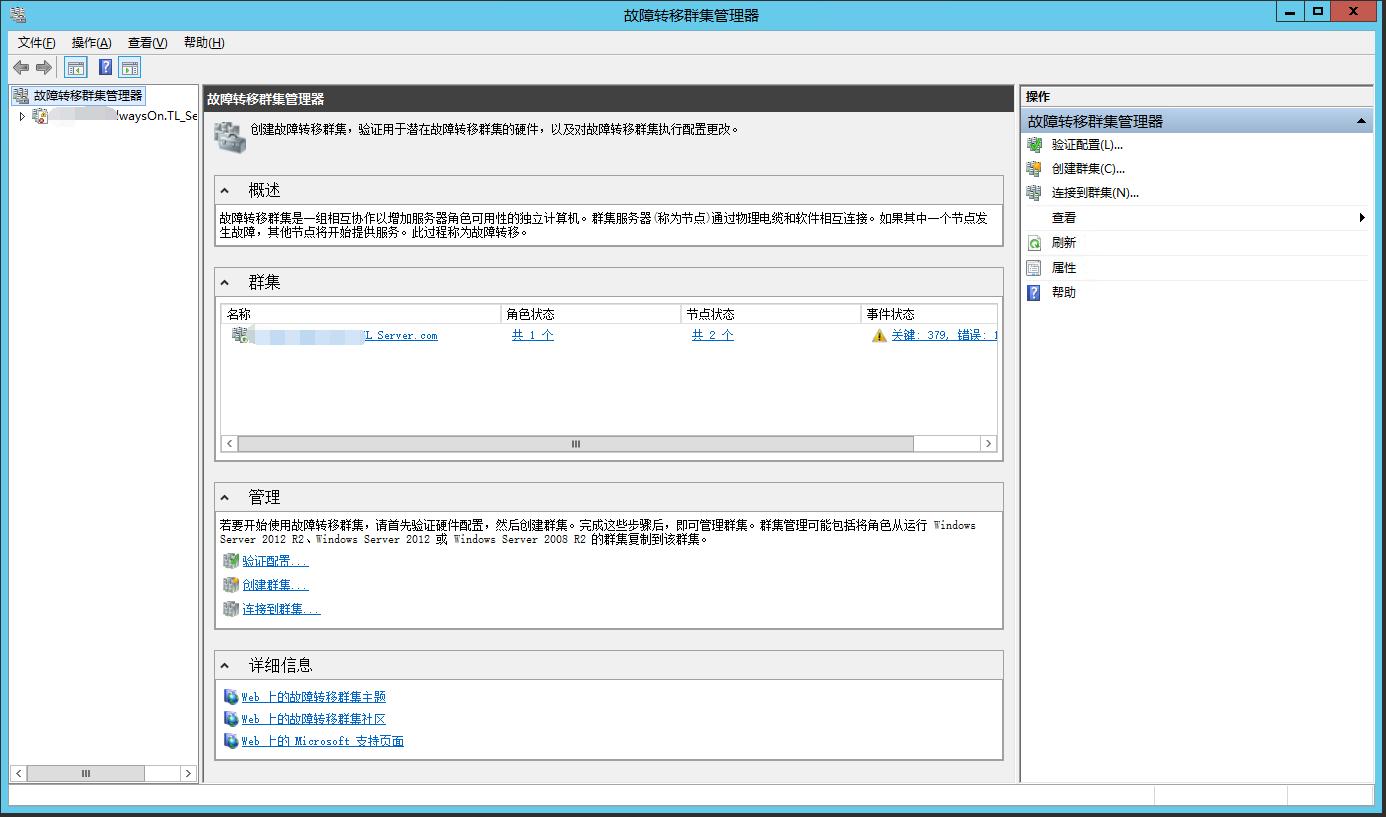Click tree pane horizontal scrollbar left arrow

pyautogui.click(x=19, y=773)
